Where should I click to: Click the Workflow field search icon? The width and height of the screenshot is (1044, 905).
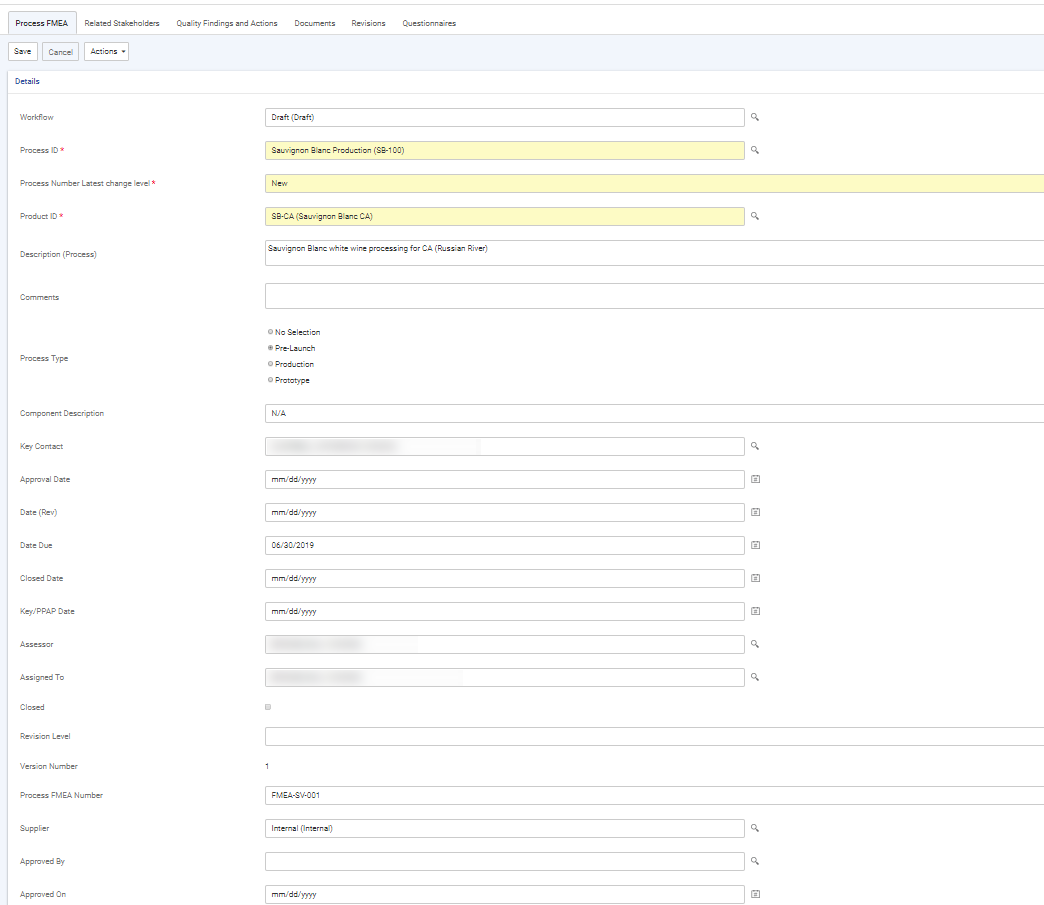[755, 117]
